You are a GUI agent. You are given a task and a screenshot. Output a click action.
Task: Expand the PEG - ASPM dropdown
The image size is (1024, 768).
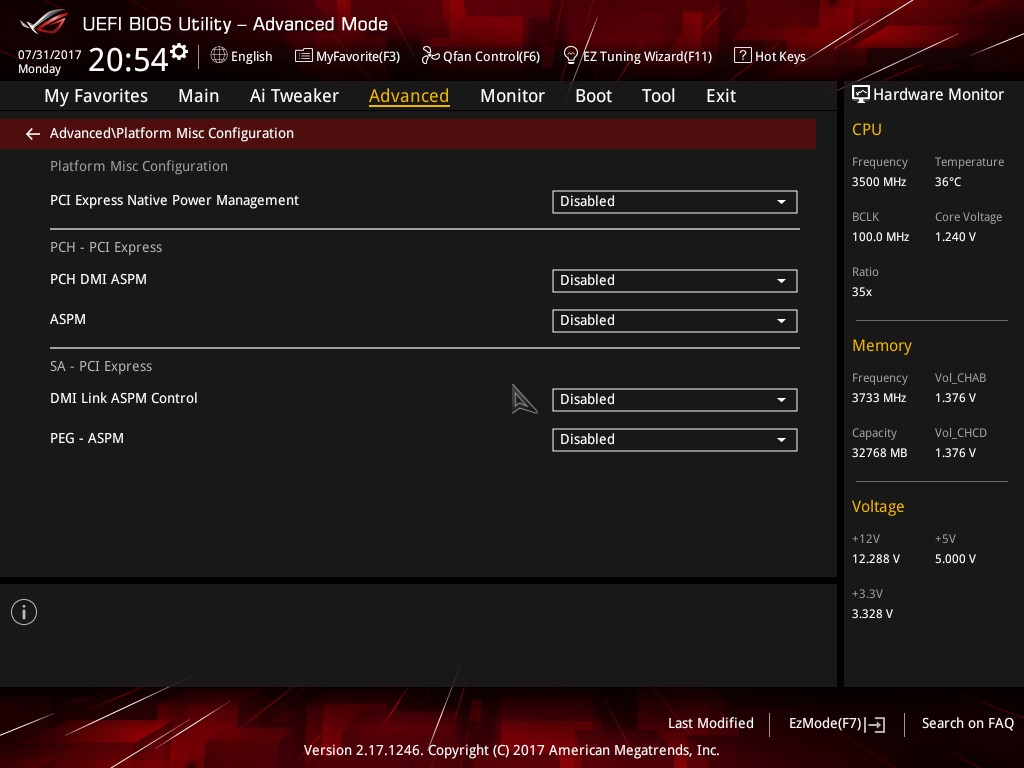click(675, 440)
